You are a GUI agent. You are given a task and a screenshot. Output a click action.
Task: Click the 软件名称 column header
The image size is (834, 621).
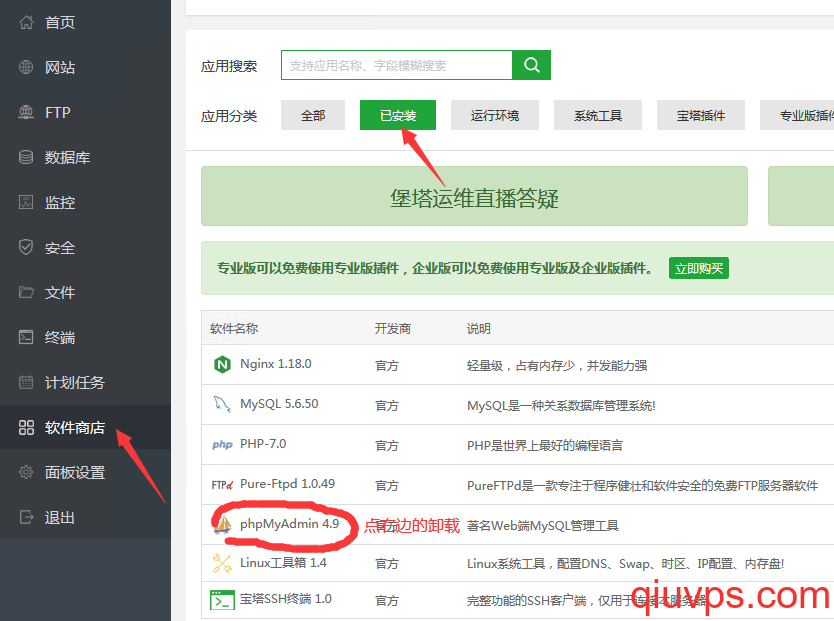click(x=234, y=329)
